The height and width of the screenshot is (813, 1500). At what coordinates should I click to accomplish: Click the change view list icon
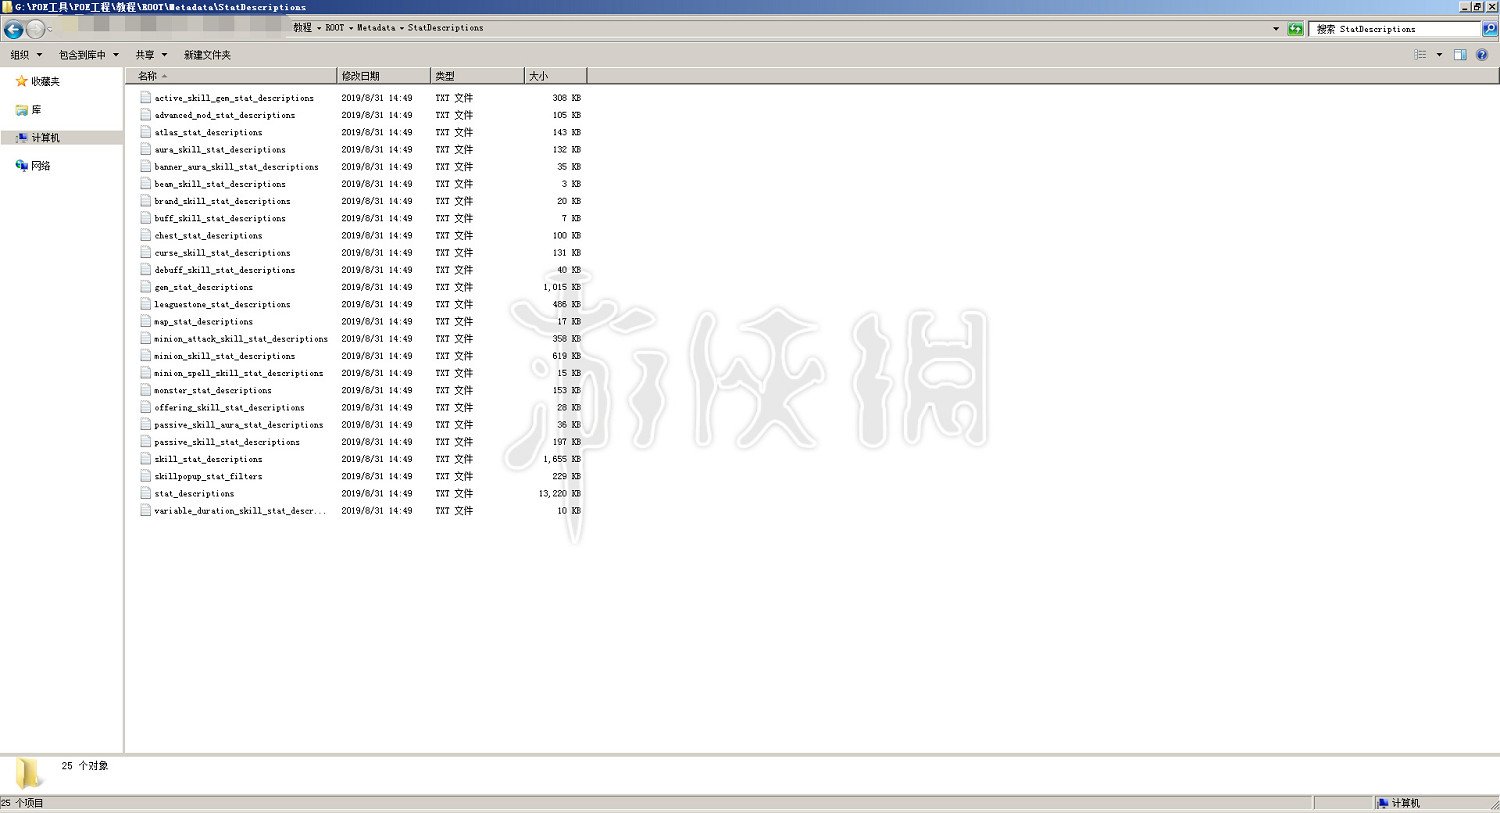(1420, 55)
